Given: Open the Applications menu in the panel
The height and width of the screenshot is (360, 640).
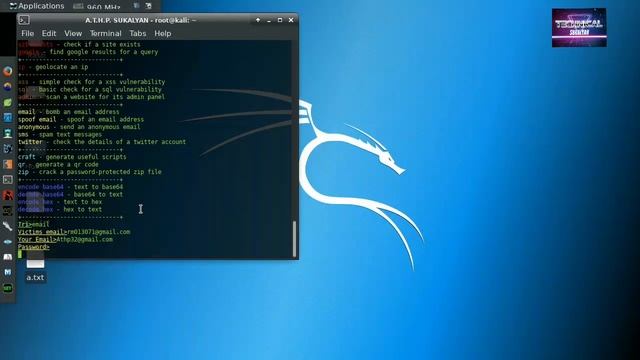Looking at the screenshot, I should [37, 6].
